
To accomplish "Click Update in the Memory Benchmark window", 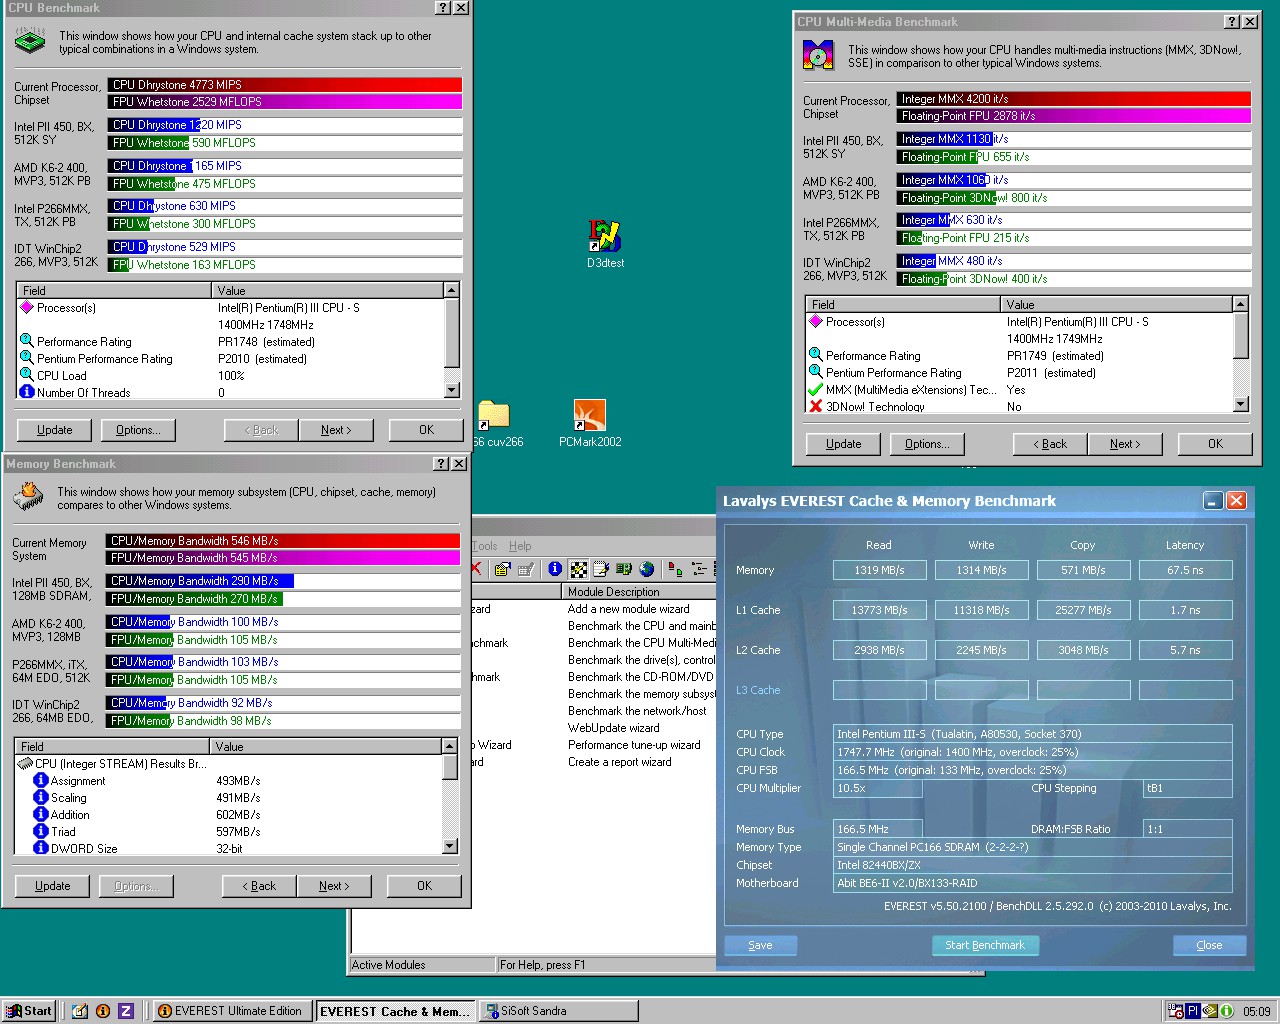I will click(x=53, y=886).
